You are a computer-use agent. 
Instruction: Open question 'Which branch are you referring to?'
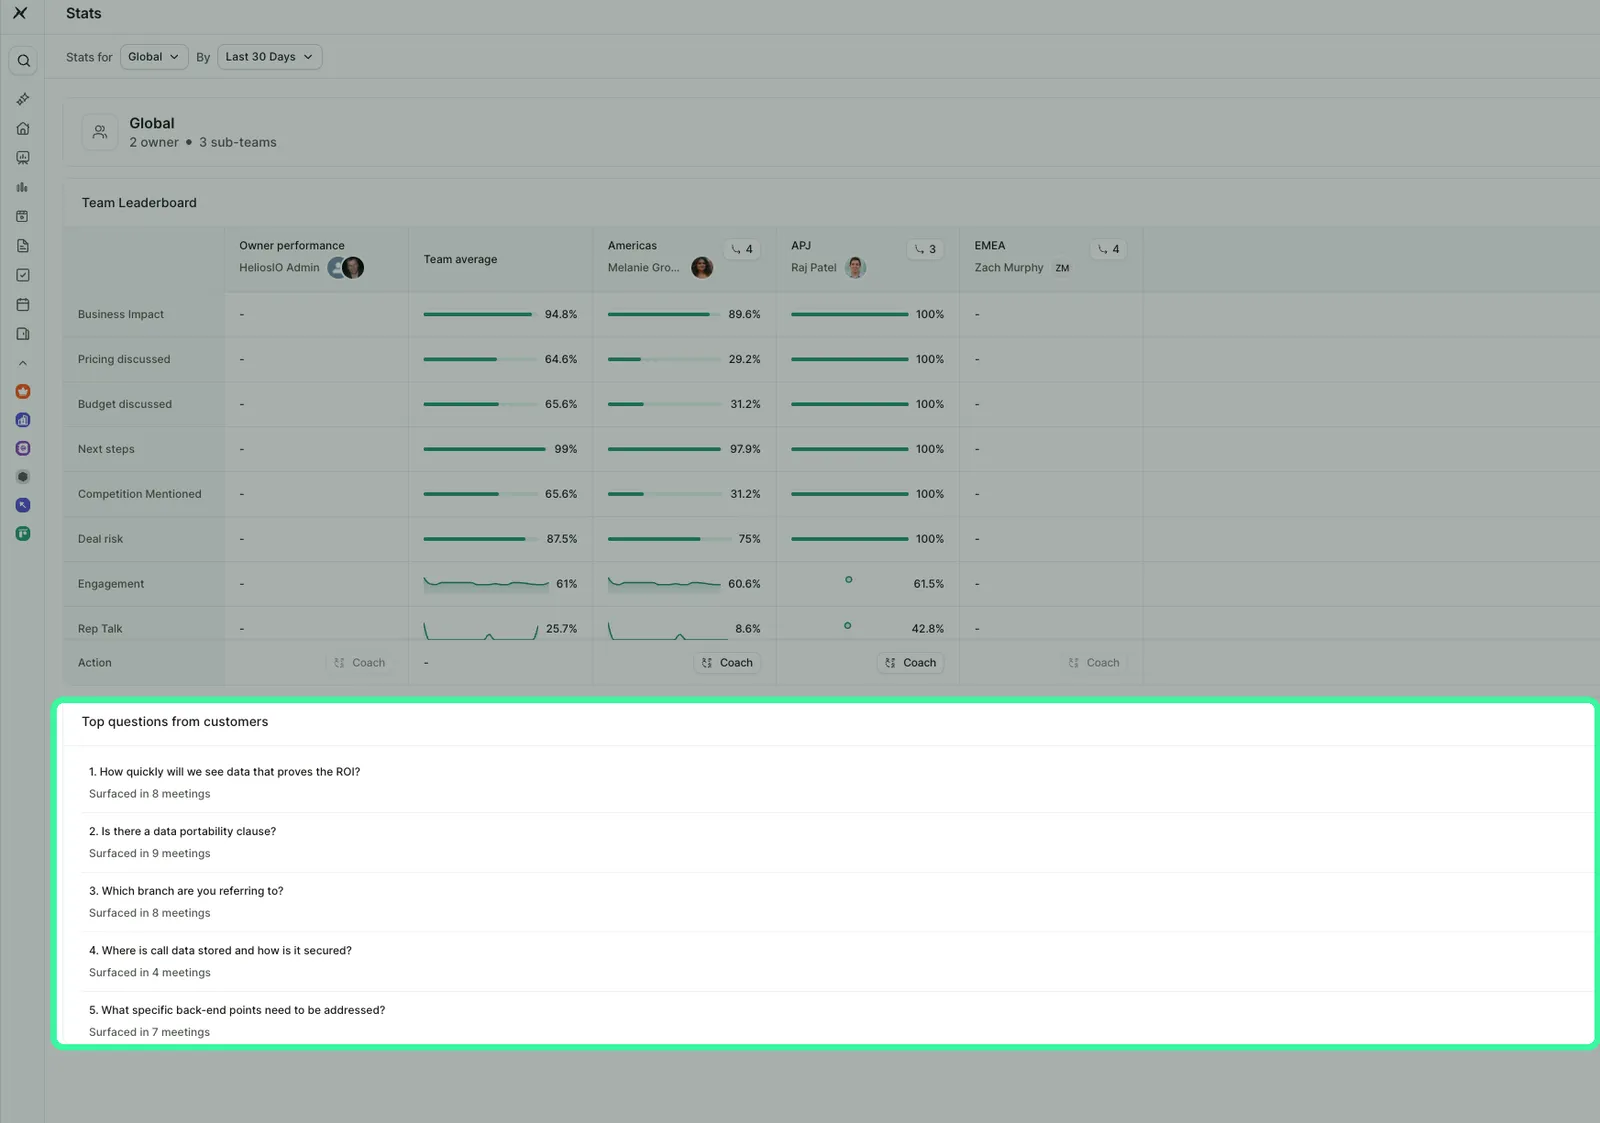point(186,891)
